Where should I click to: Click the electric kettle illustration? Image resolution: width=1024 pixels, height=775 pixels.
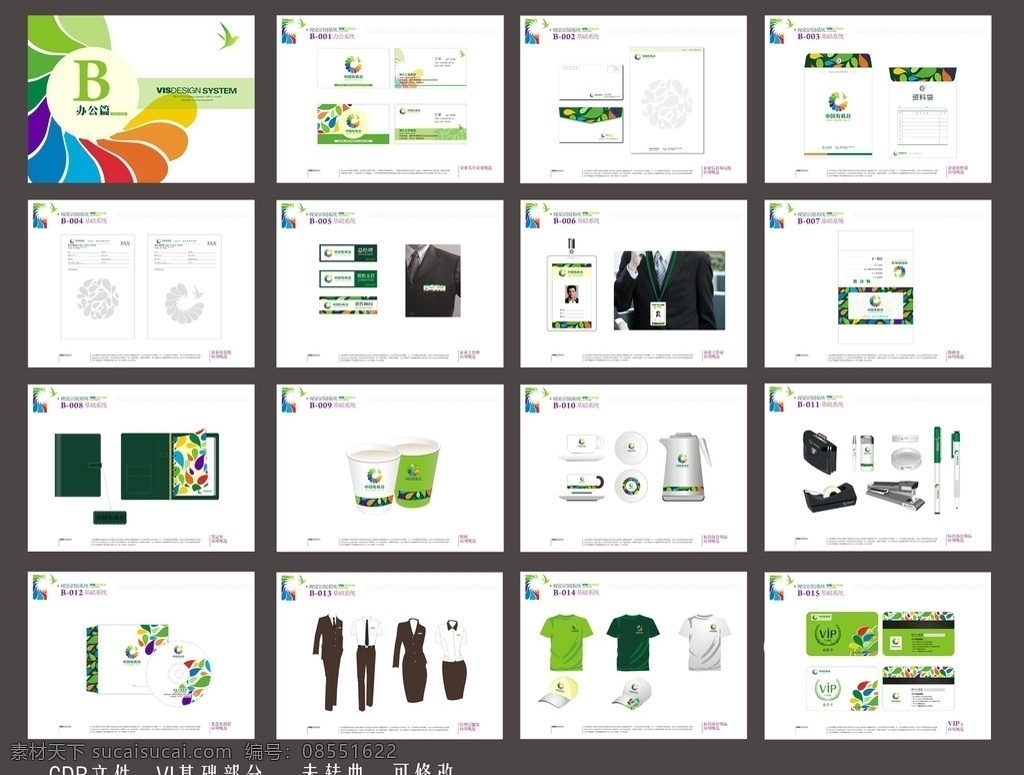pyautogui.click(x=684, y=467)
